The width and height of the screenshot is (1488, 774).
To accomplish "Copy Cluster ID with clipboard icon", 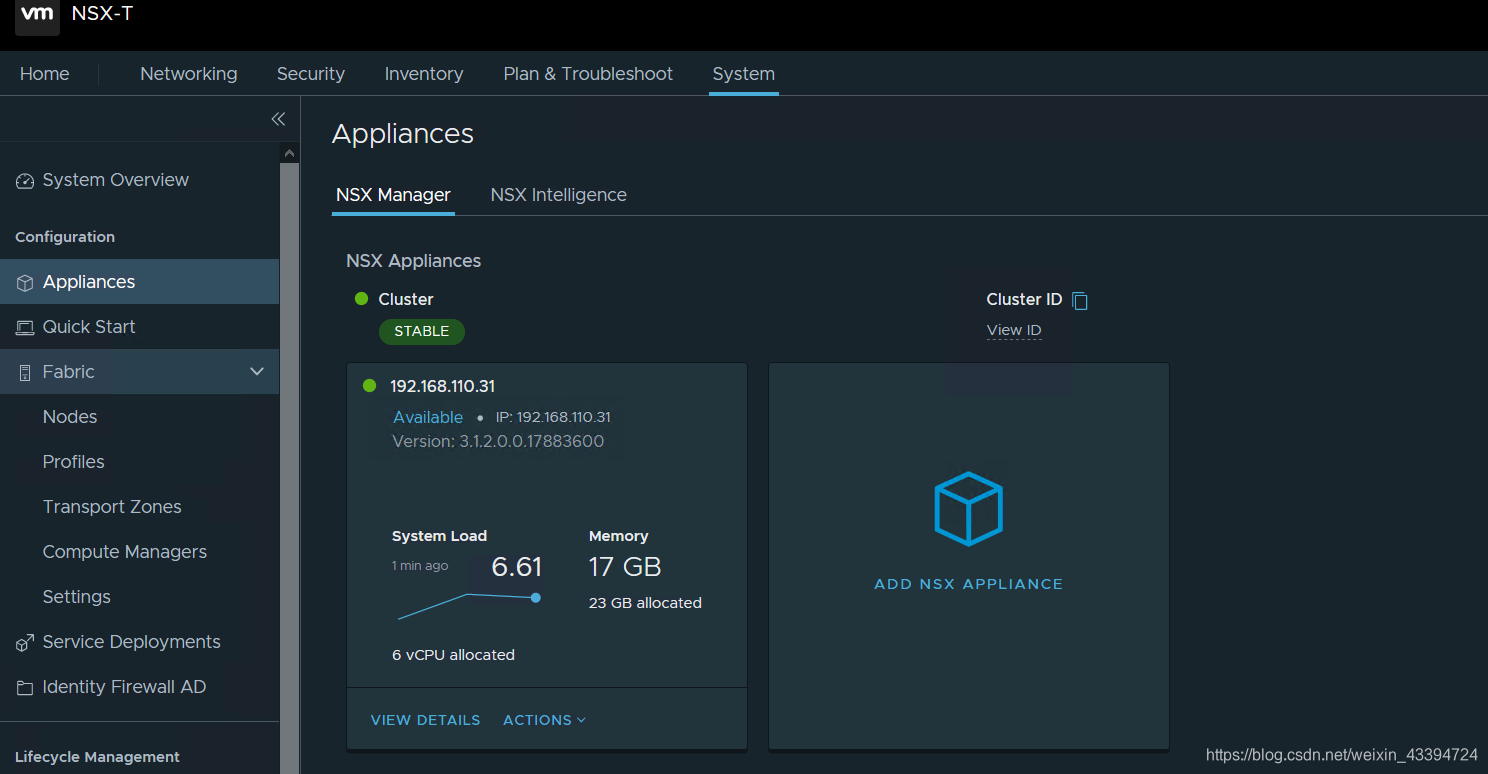I will pyautogui.click(x=1080, y=300).
